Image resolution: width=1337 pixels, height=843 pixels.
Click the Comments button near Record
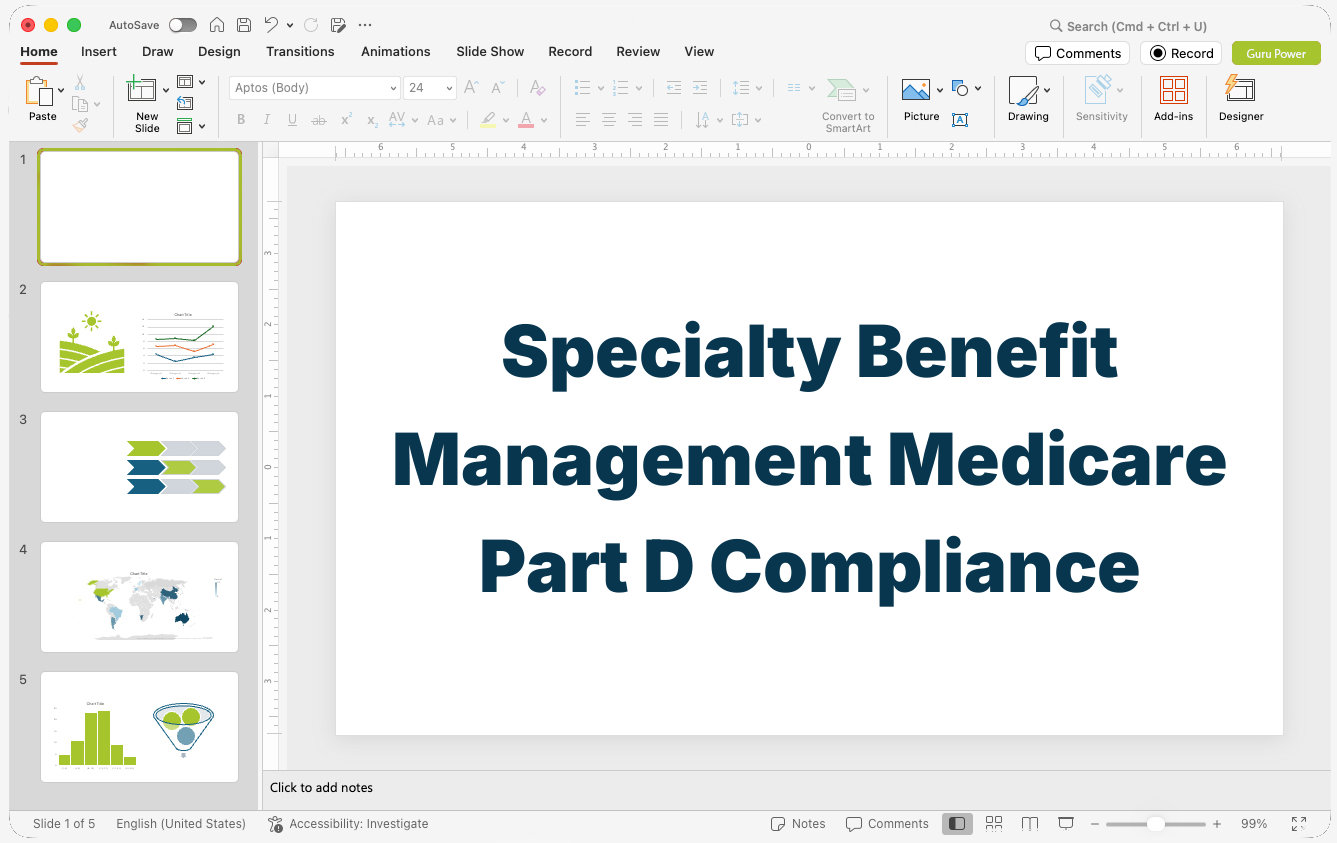[x=1077, y=53]
